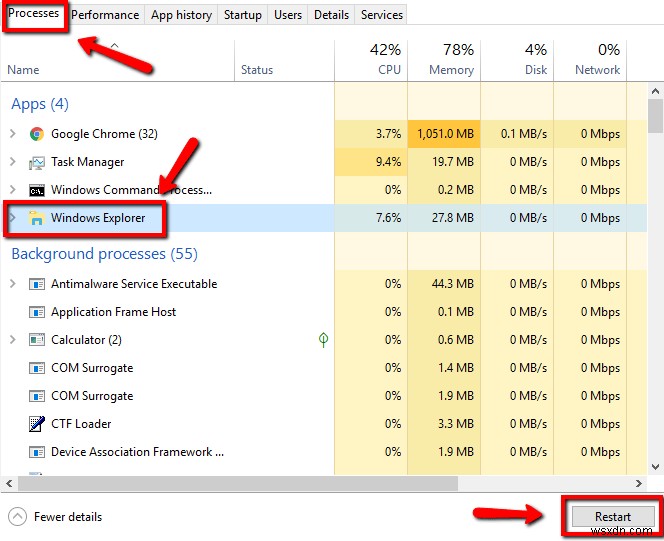Select the Application Frame Host row name
664x541 pixels.
113,312
